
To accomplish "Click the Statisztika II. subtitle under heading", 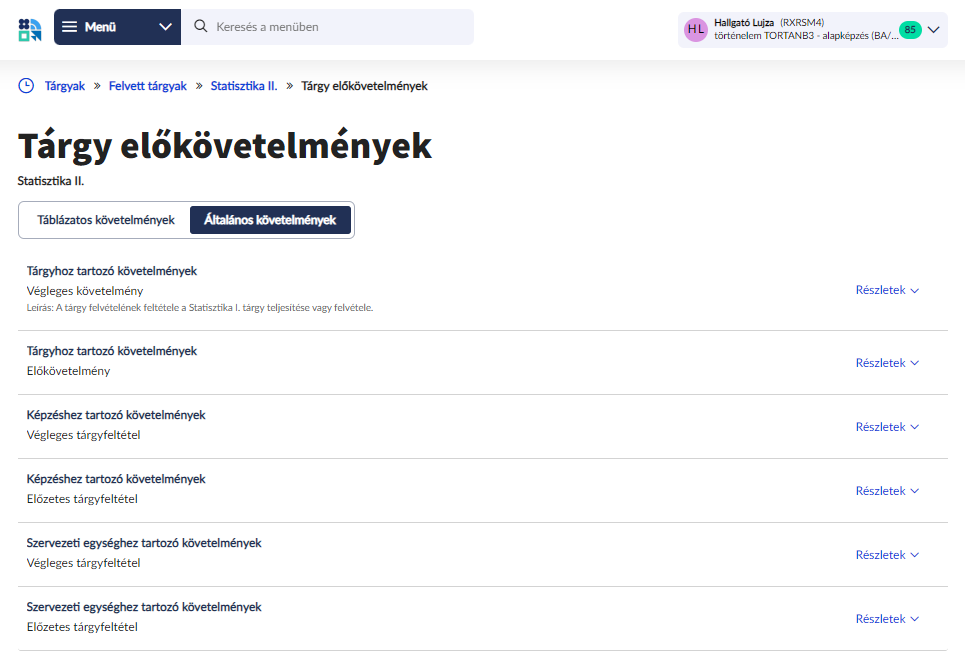I will pos(50,181).
